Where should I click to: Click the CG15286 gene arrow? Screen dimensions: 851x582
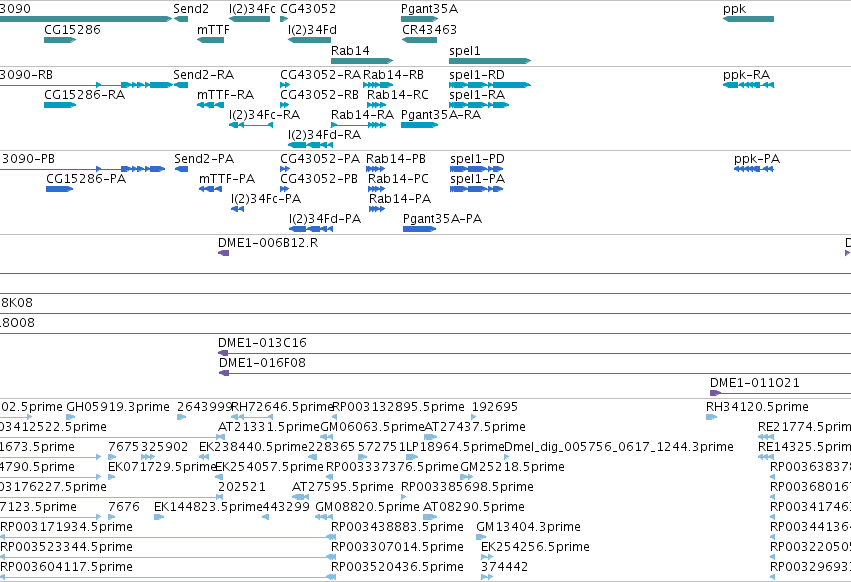[x=60, y=40]
